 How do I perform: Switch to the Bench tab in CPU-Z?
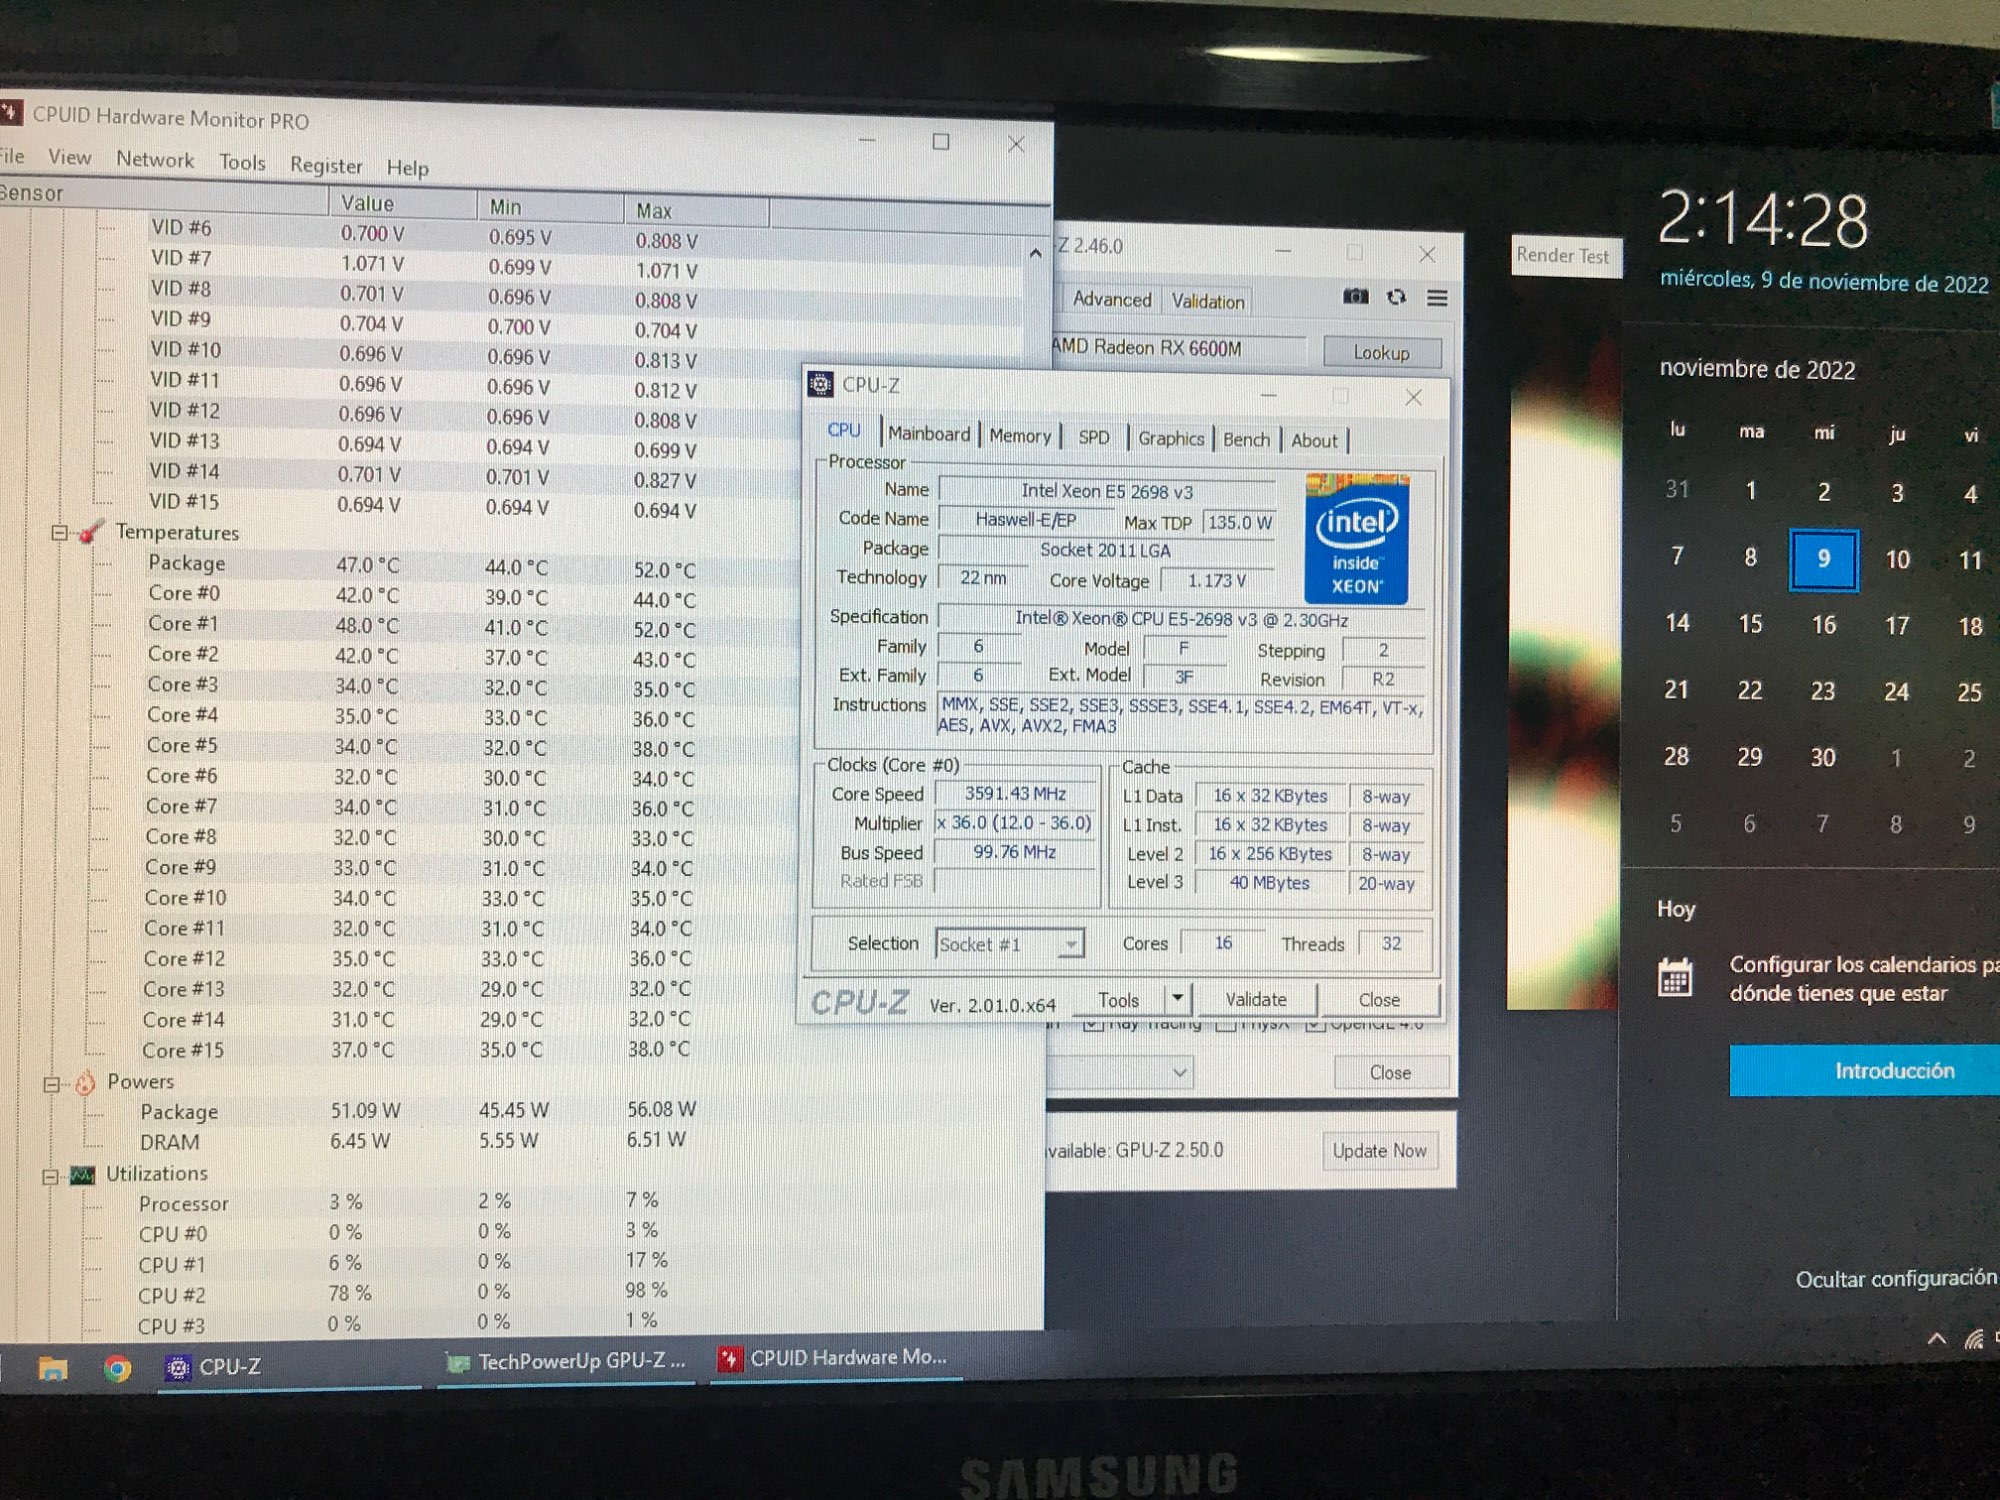coord(1246,440)
